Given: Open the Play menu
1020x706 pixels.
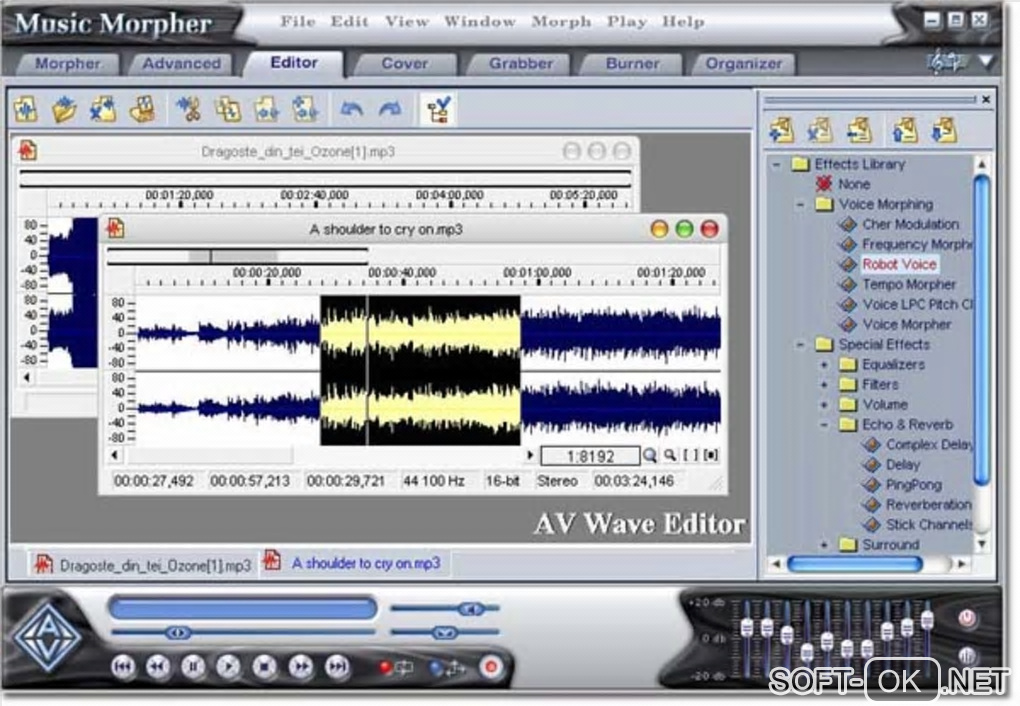Looking at the screenshot, I should pos(626,21).
